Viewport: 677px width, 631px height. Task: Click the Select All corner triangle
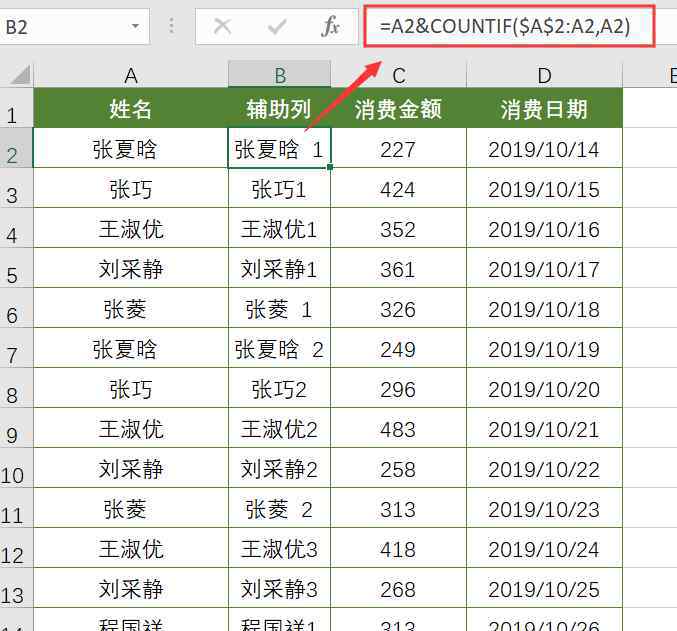(x=20, y=75)
